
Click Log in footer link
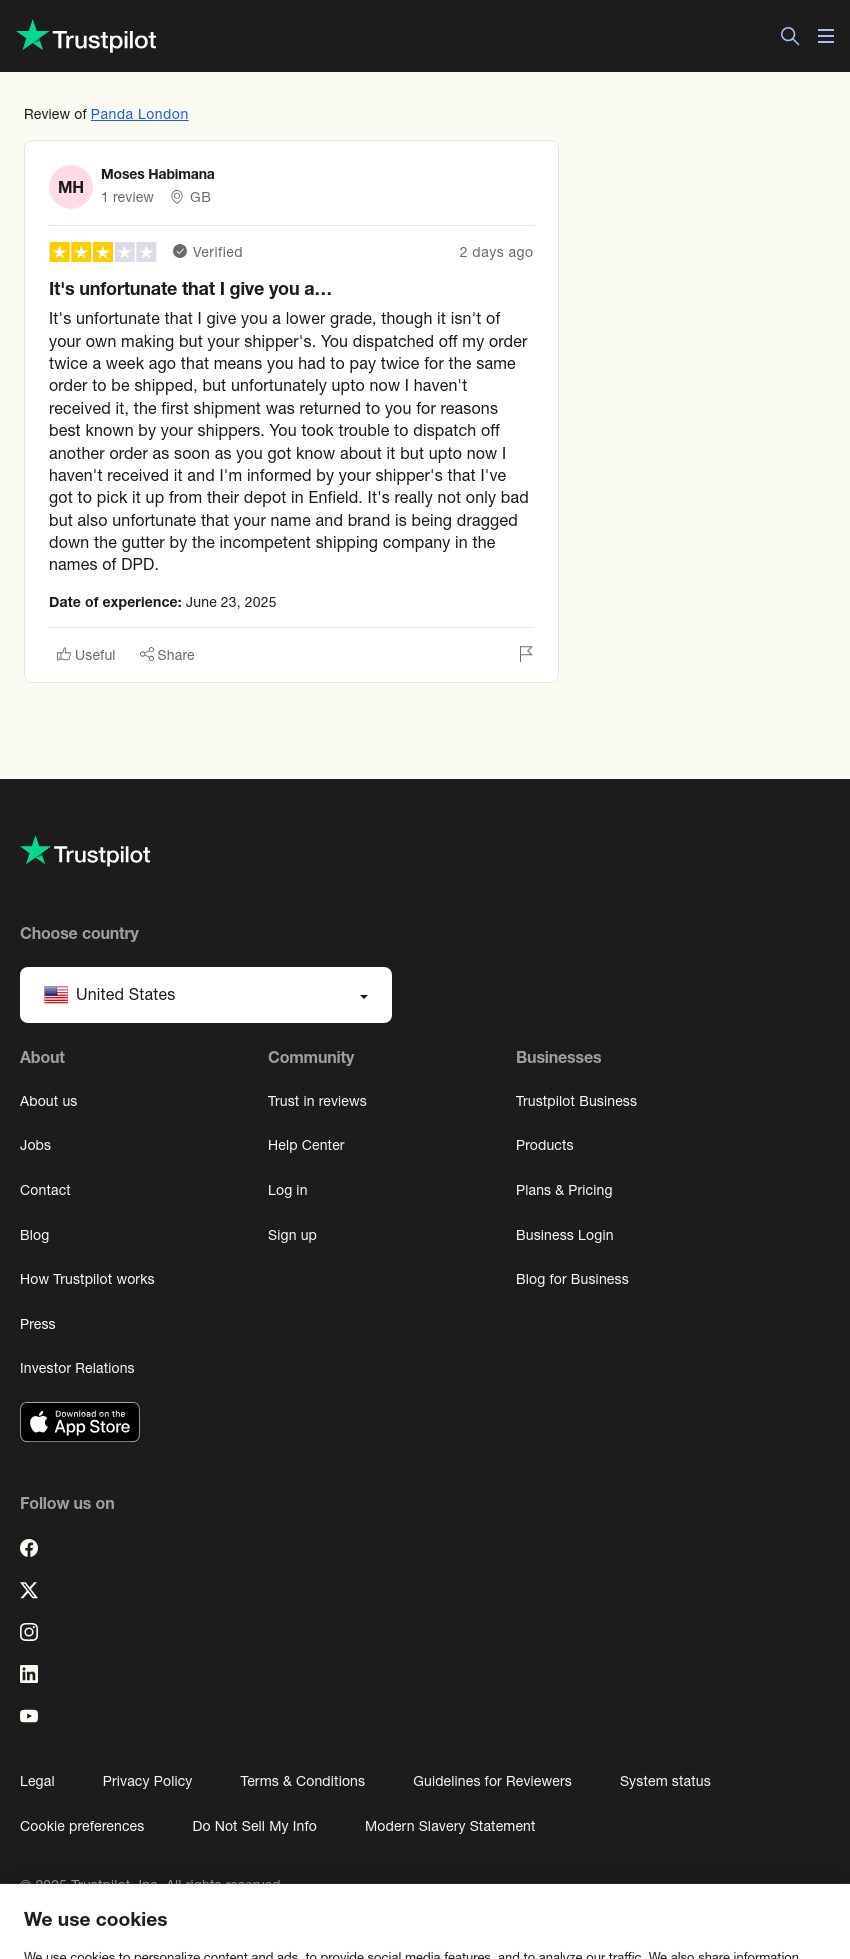click(x=287, y=1190)
